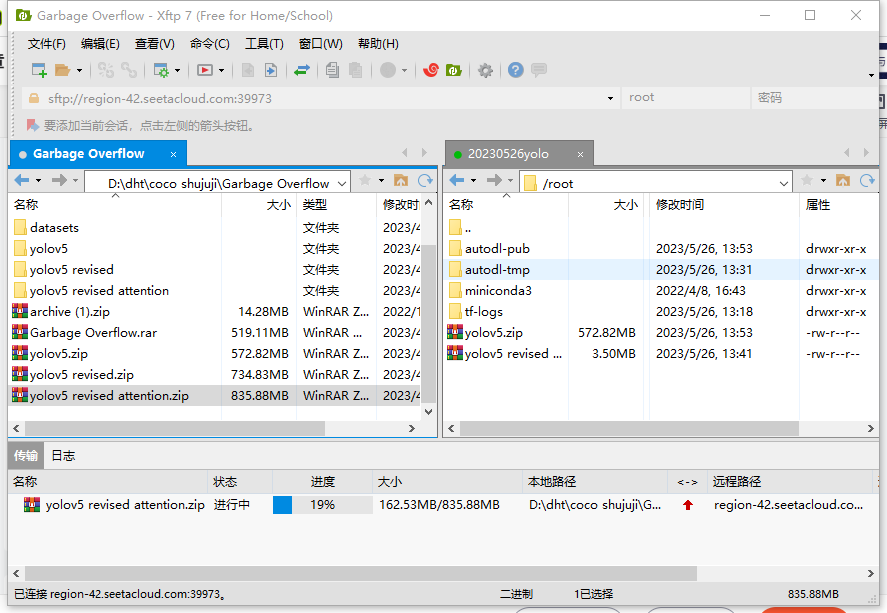Click the home folder icon beside local path bar

pos(401,183)
